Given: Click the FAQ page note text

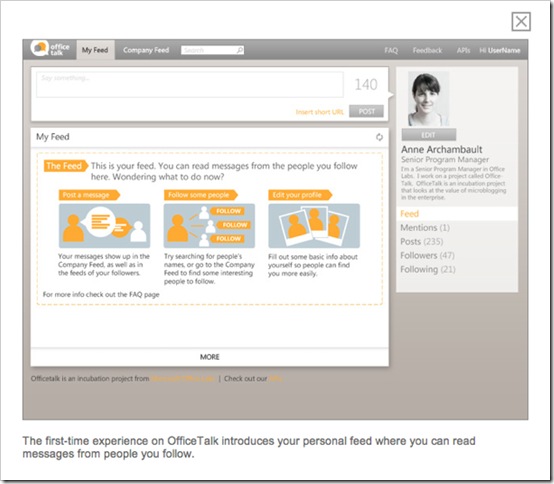Looking at the screenshot, I should (101, 294).
